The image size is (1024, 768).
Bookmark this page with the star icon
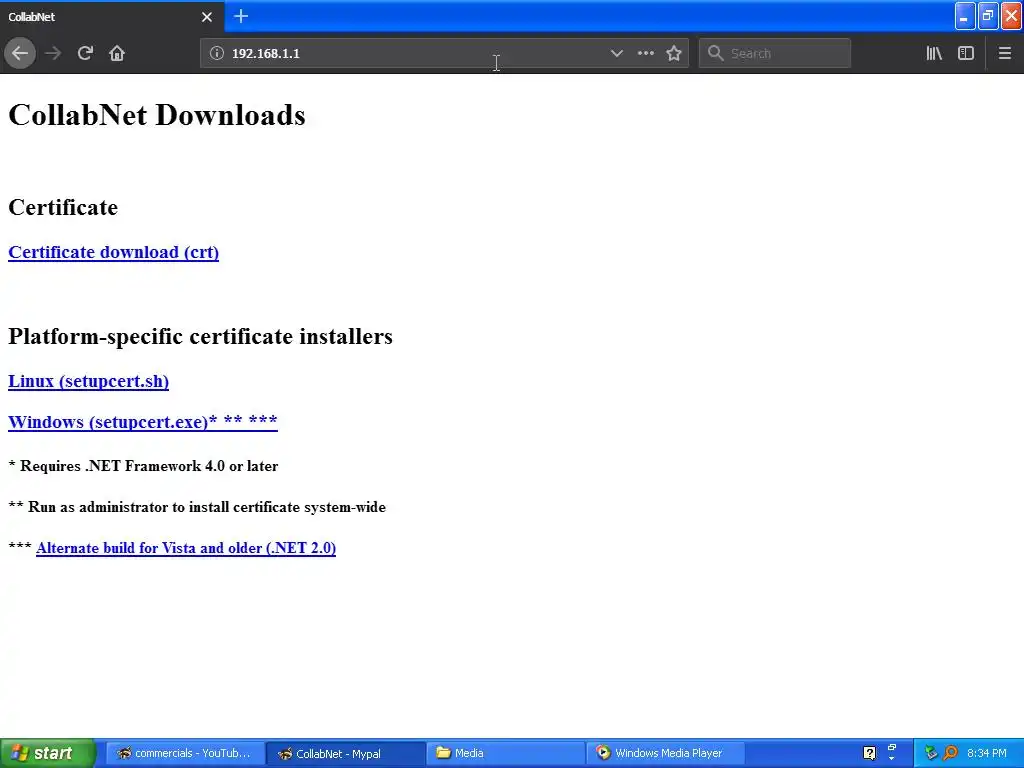coord(674,53)
